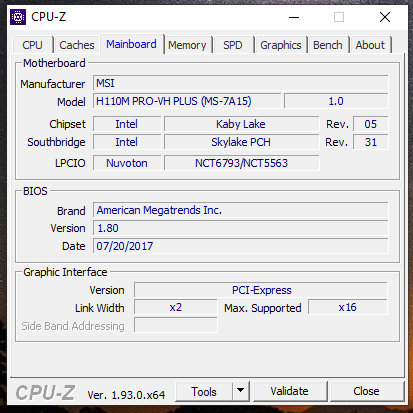
Task: Close the window with the X icon
Action: pyautogui.click(x=385, y=17)
